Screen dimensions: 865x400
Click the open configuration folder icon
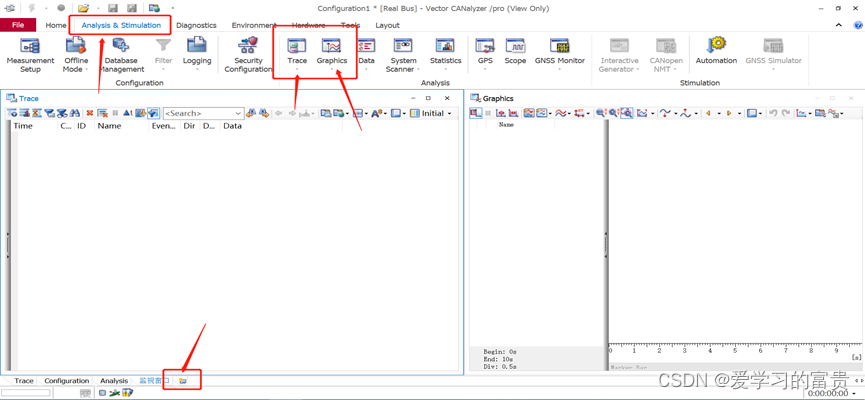(83, 8)
